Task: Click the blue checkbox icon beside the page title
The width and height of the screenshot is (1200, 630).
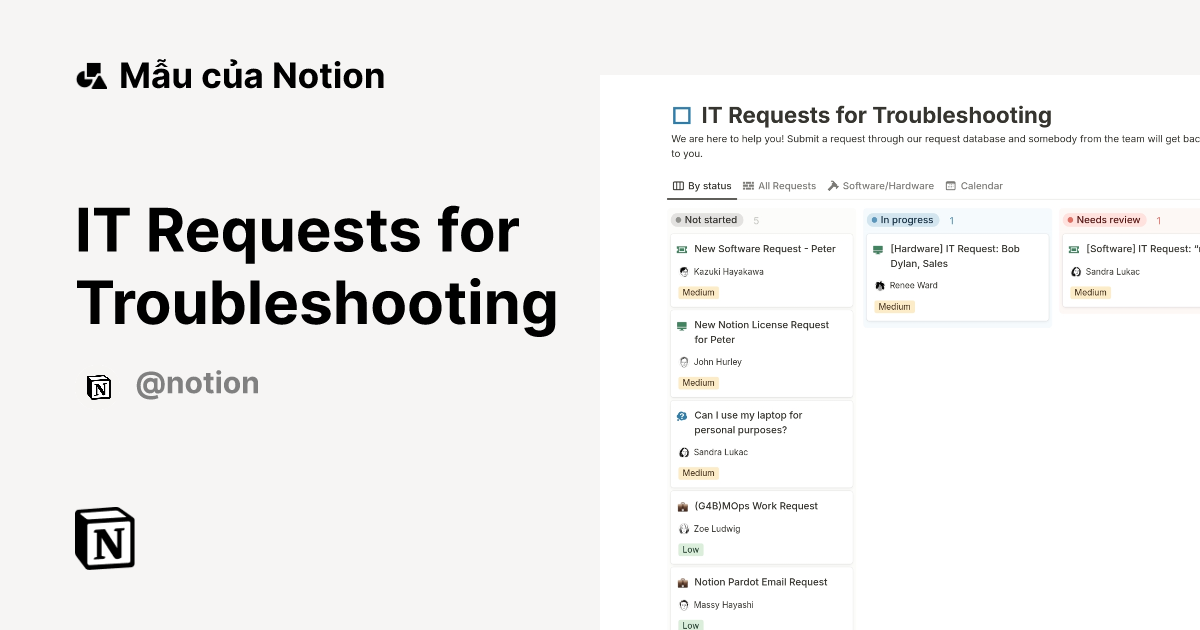Action: coord(681,115)
